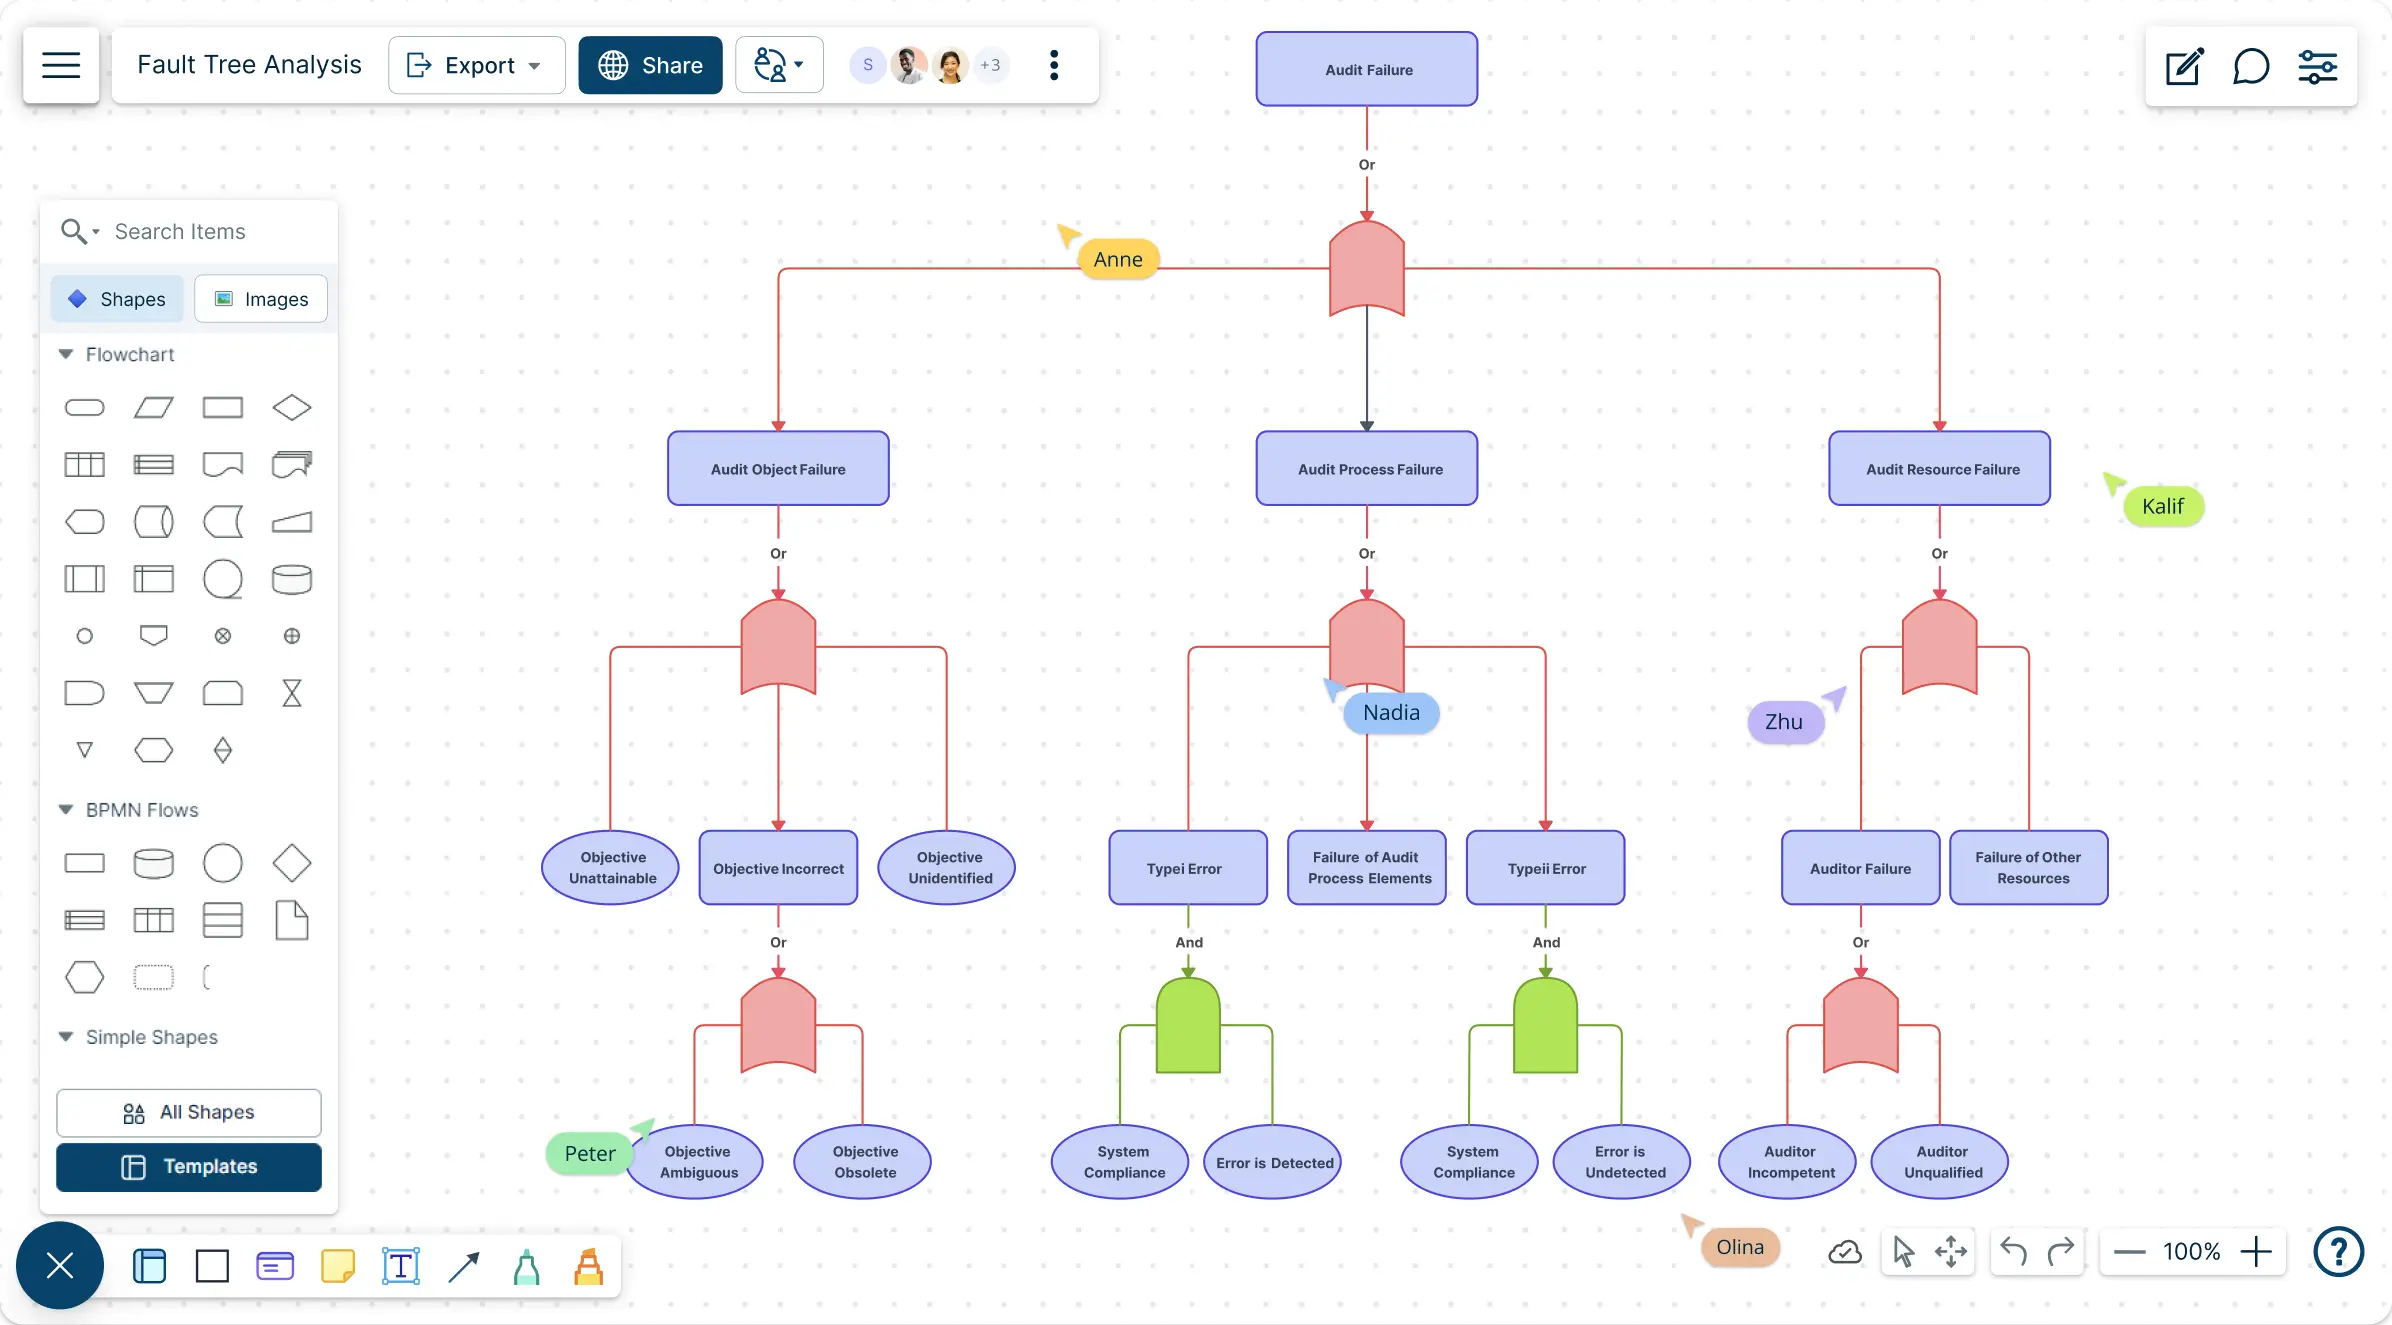Click the zoom in plus button
This screenshot has width=2392, height=1325.
(2257, 1250)
